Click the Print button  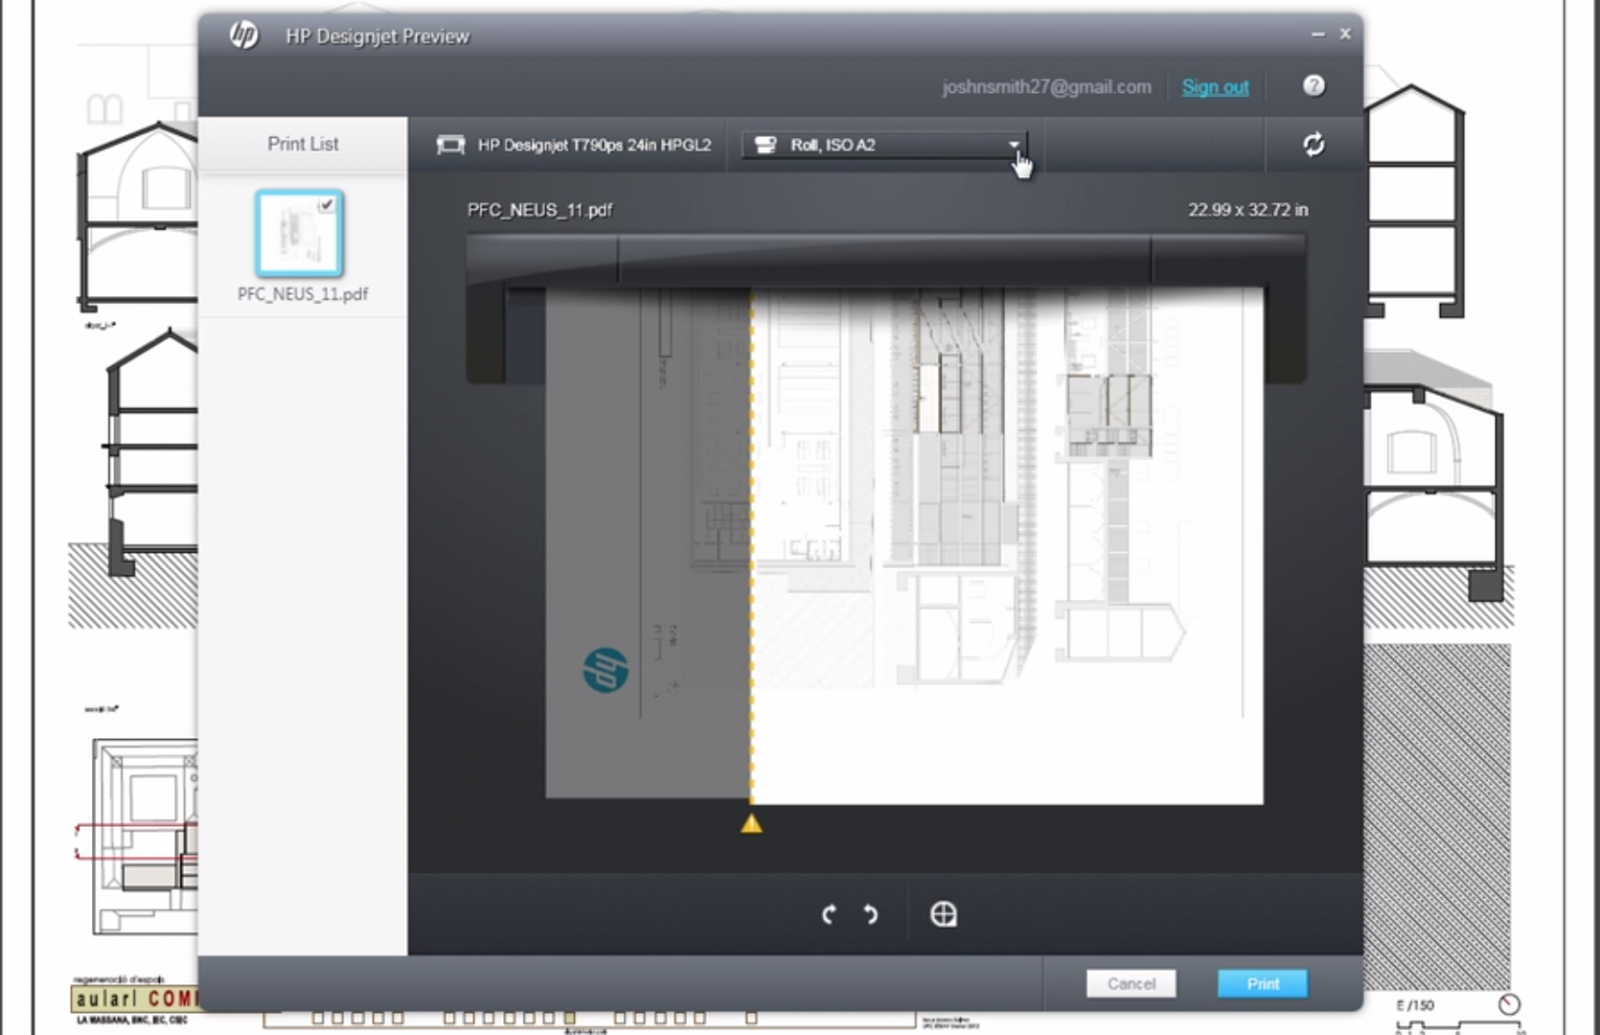(1262, 984)
